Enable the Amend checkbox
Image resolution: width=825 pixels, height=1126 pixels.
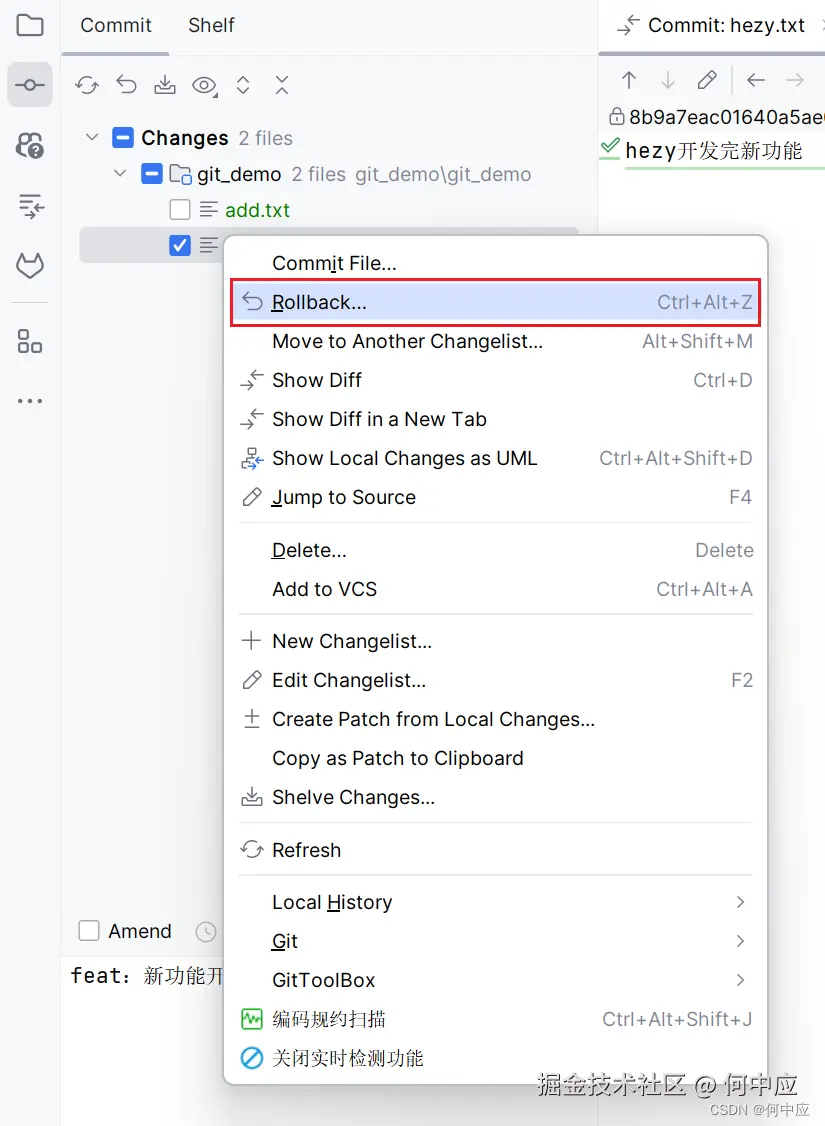[x=89, y=931]
